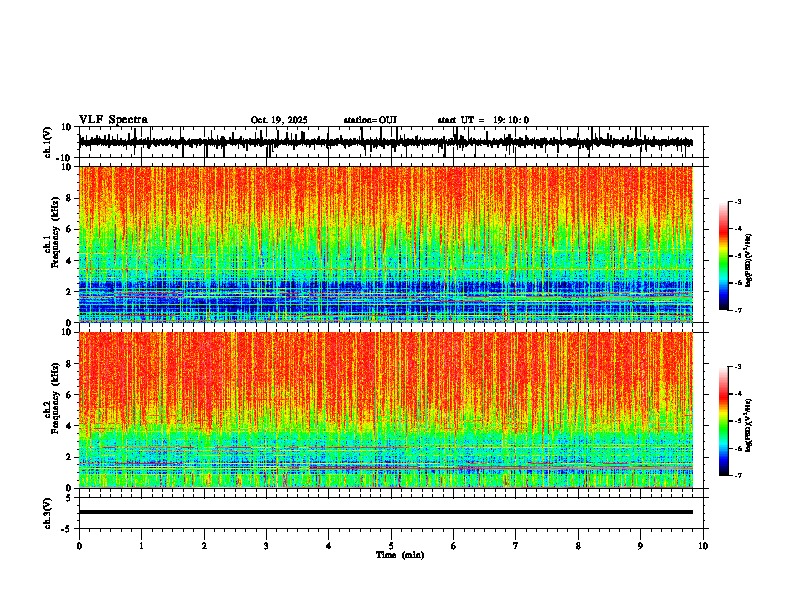Viewport: 792px width, 612px height.
Task: Click time axis tick label "3"
Action: click(266, 546)
